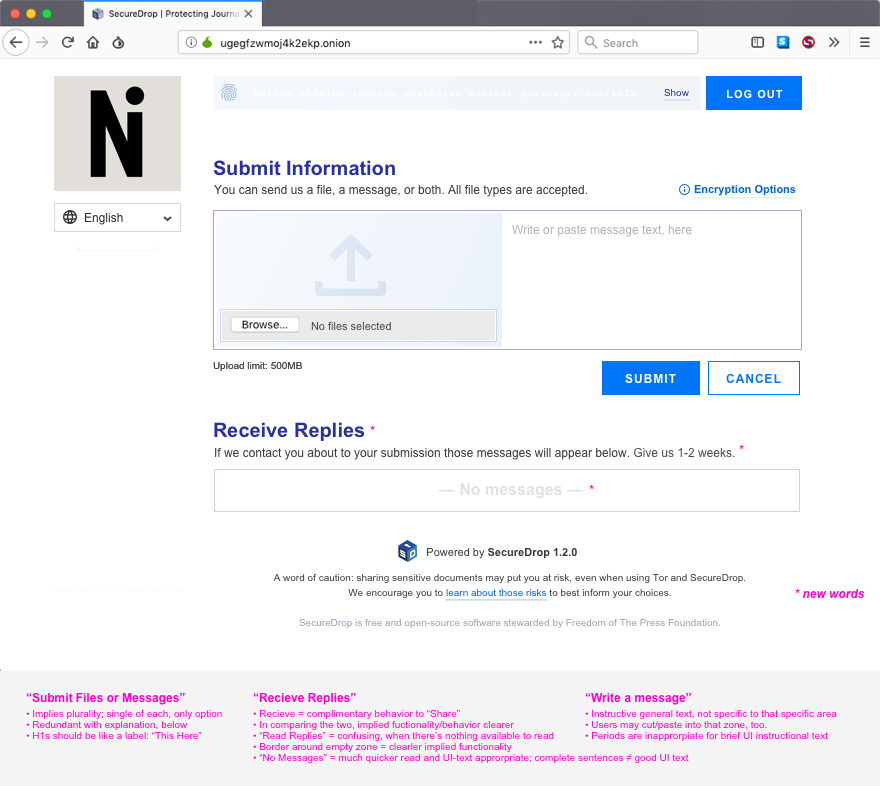Click the Upload limit: 500MB text

click(x=258, y=366)
